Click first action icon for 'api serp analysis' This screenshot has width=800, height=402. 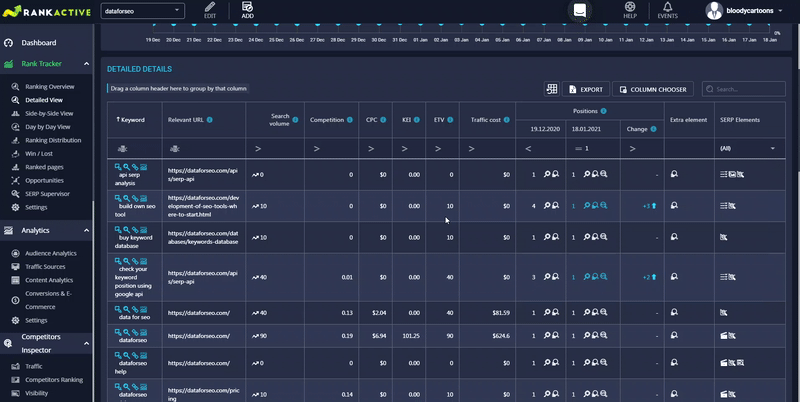pos(118,167)
